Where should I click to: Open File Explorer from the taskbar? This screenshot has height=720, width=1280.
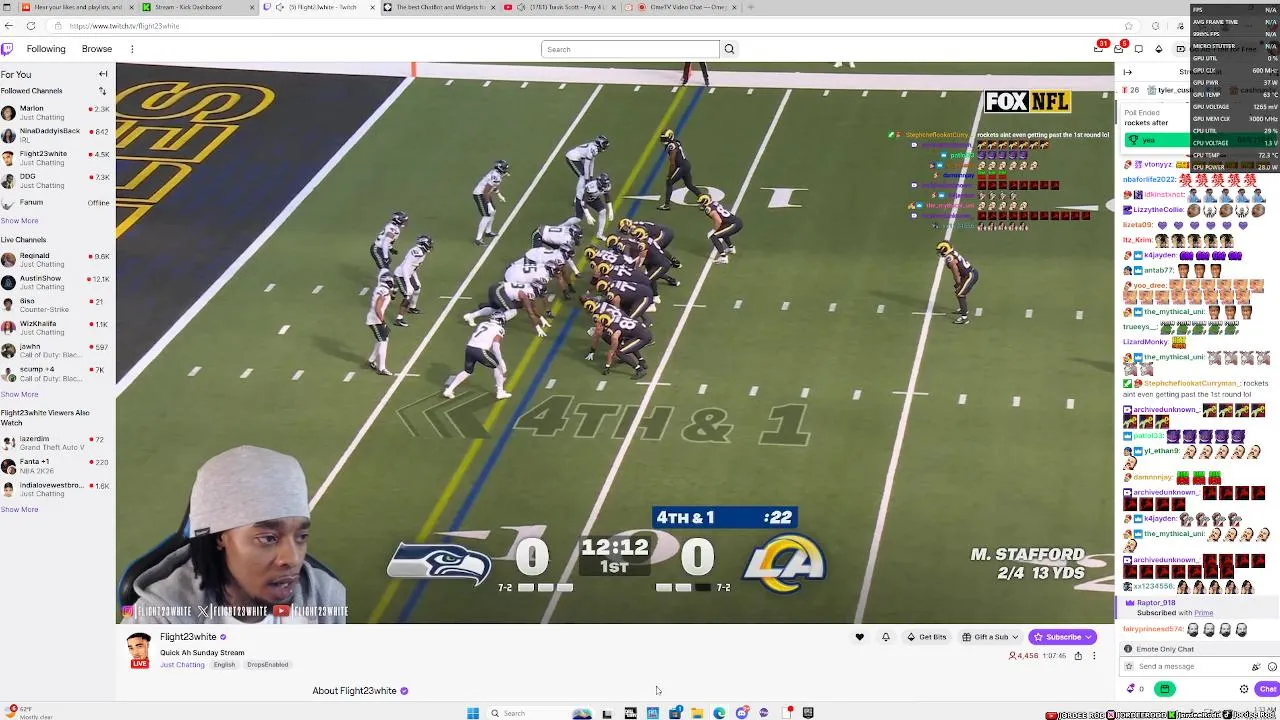697,713
